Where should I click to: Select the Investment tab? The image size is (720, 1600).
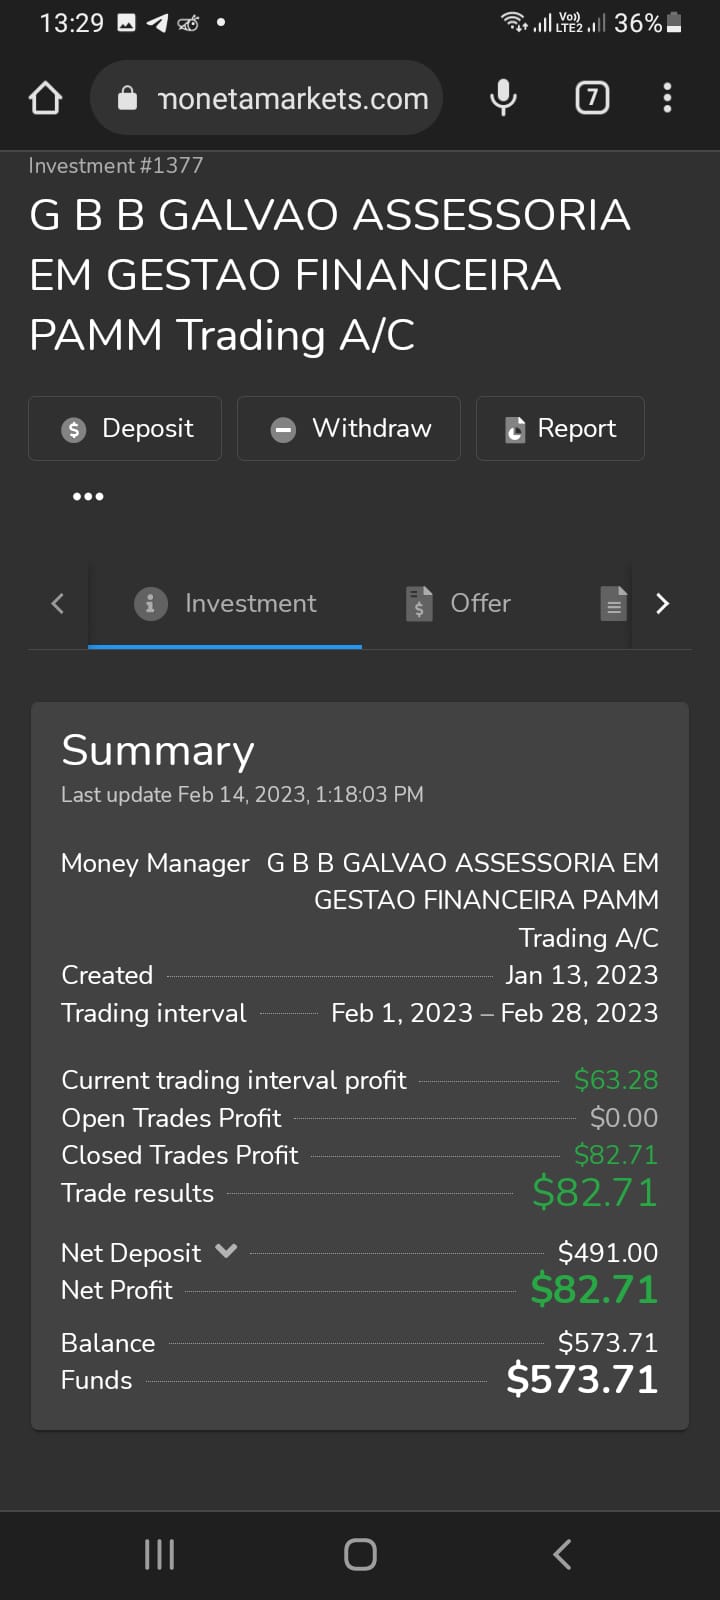pos(225,604)
